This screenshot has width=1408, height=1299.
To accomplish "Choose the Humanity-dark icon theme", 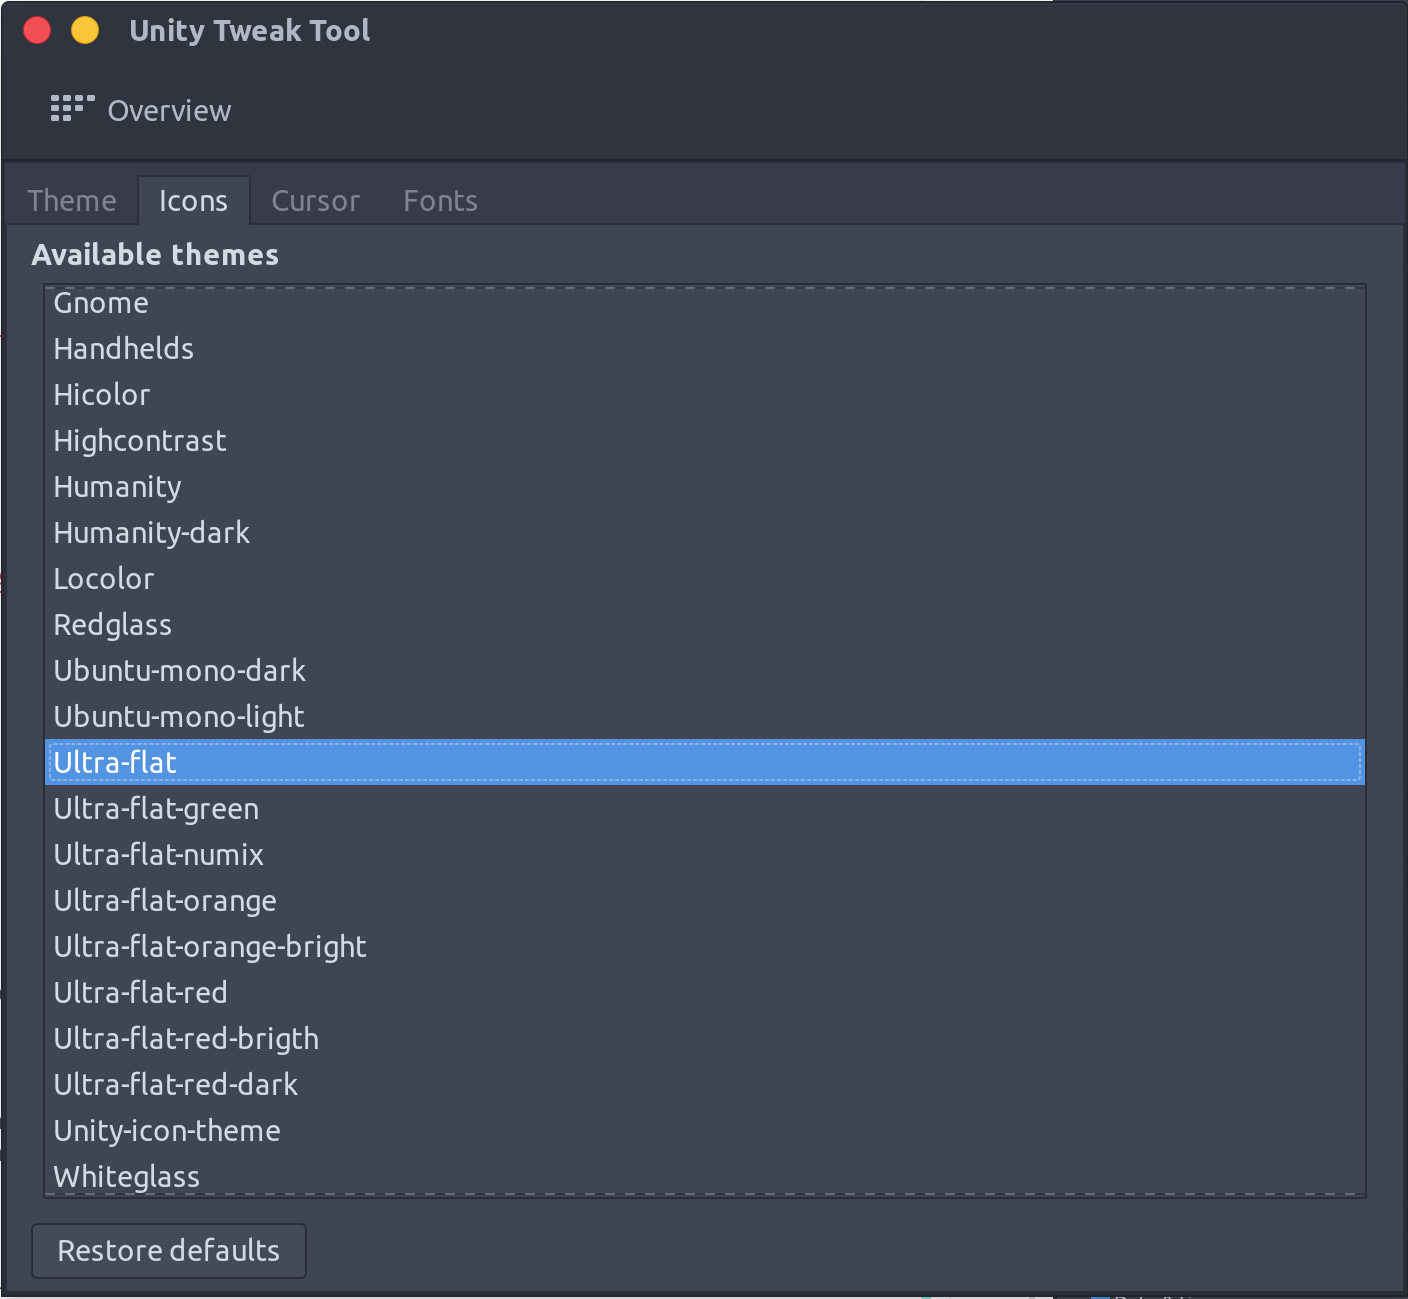I will tap(705, 533).
